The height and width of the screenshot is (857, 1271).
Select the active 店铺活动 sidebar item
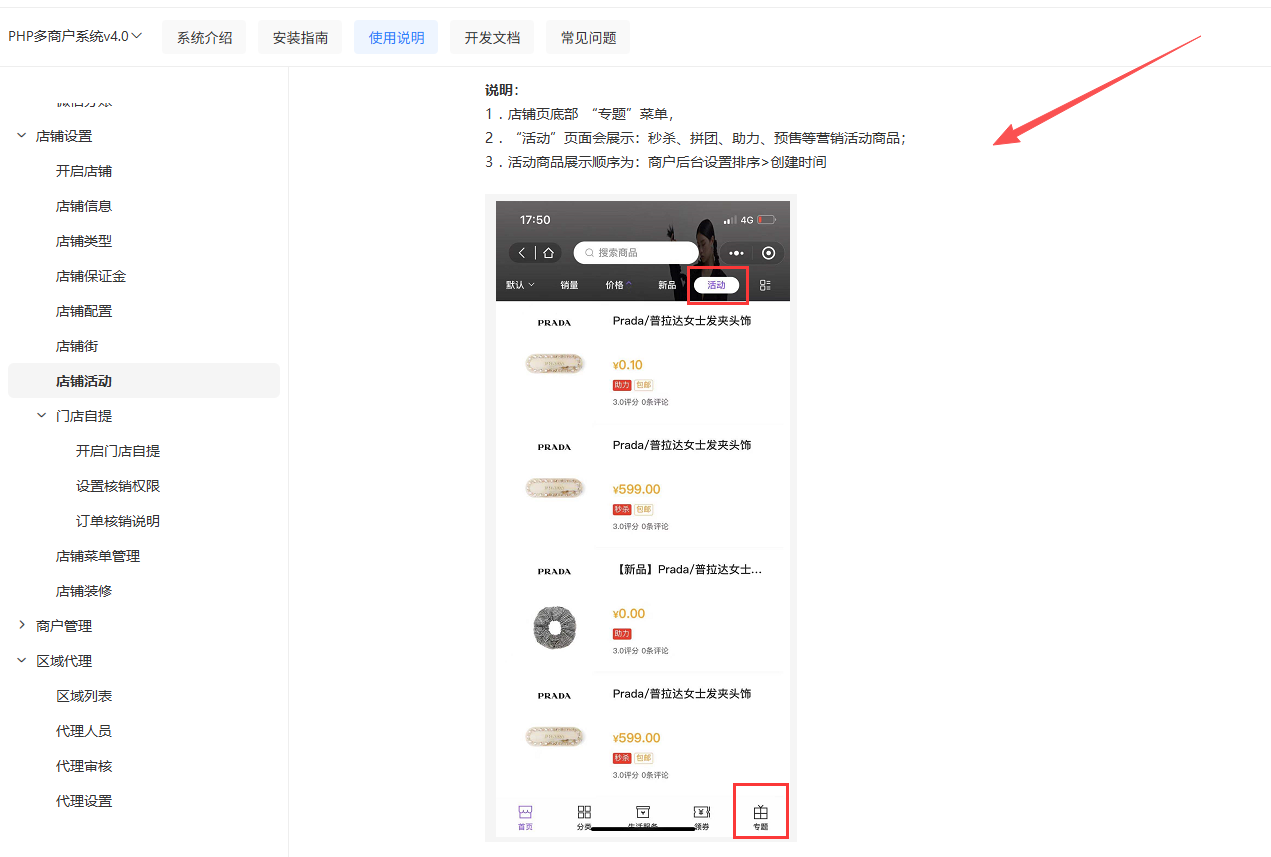click(x=144, y=381)
